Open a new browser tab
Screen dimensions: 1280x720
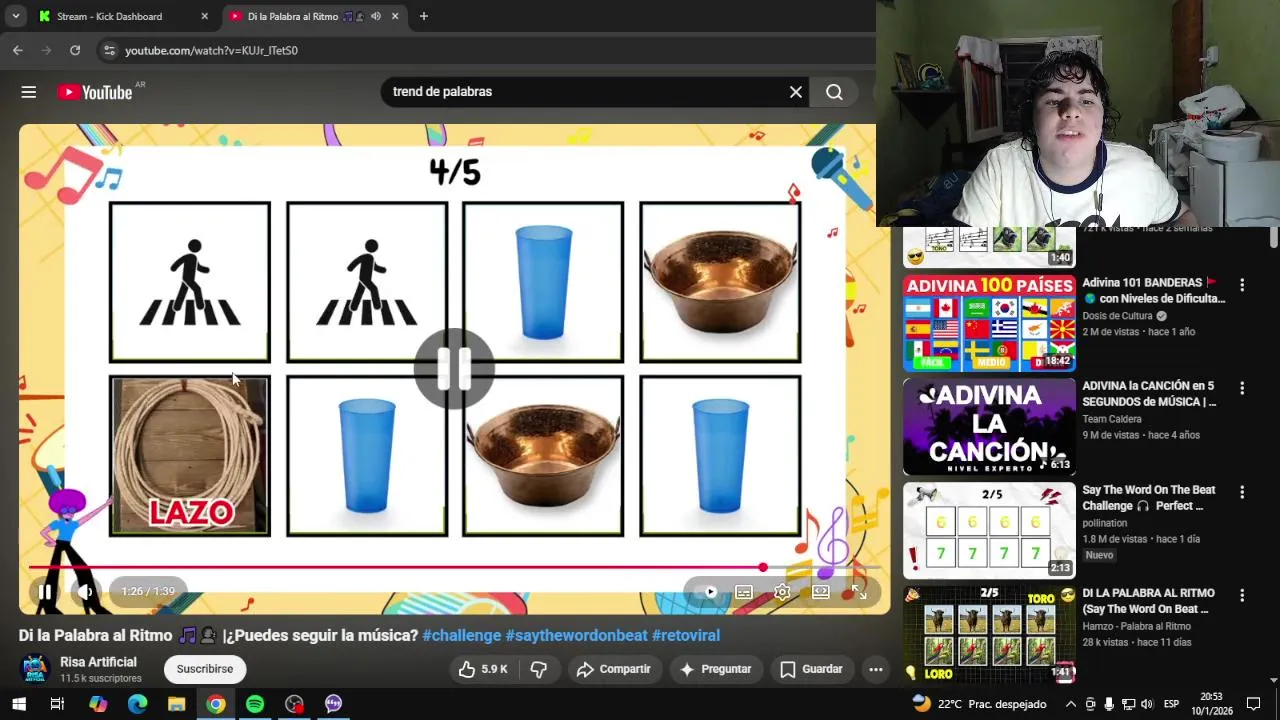[x=424, y=16]
